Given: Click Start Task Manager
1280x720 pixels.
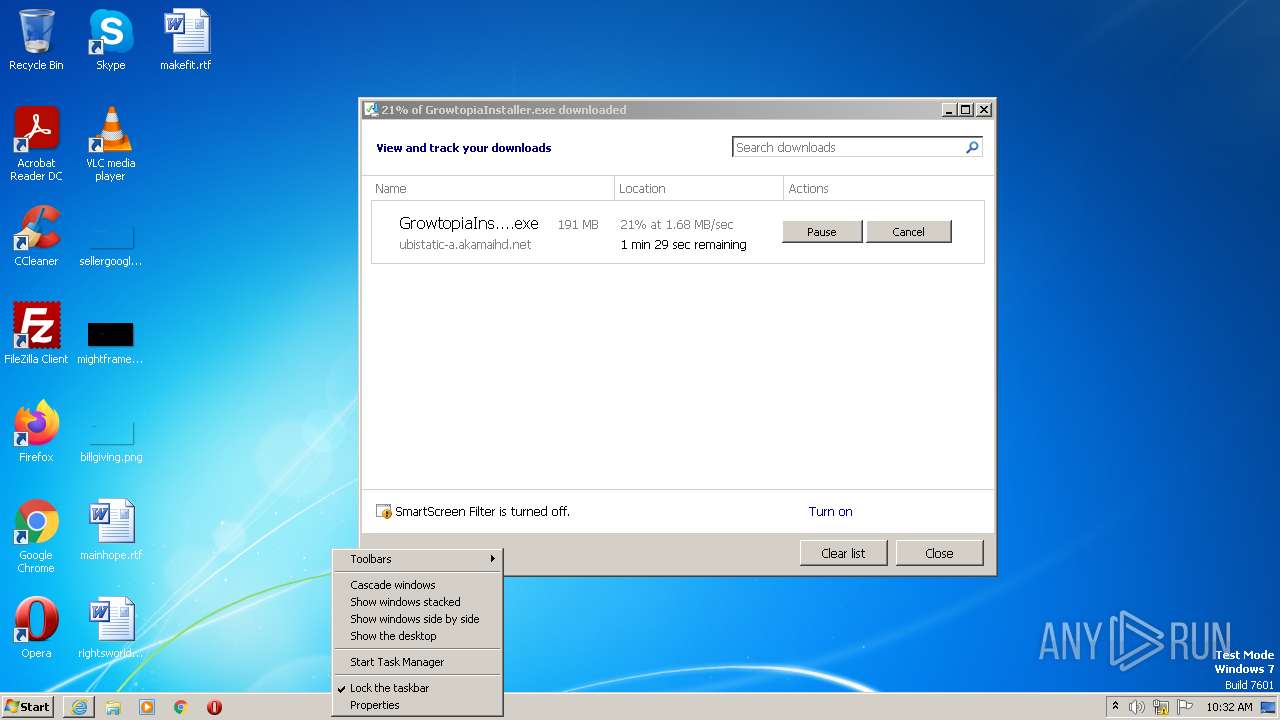Looking at the screenshot, I should pyautogui.click(x=417, y=662).
